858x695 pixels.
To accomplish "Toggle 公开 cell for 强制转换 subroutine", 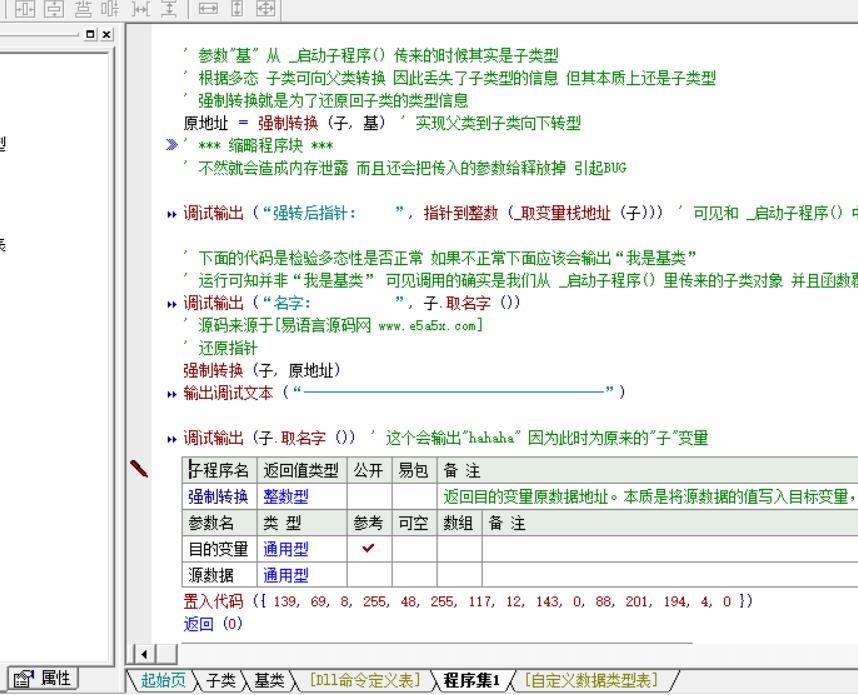I will pyautogui.click(x=369, y=496).
